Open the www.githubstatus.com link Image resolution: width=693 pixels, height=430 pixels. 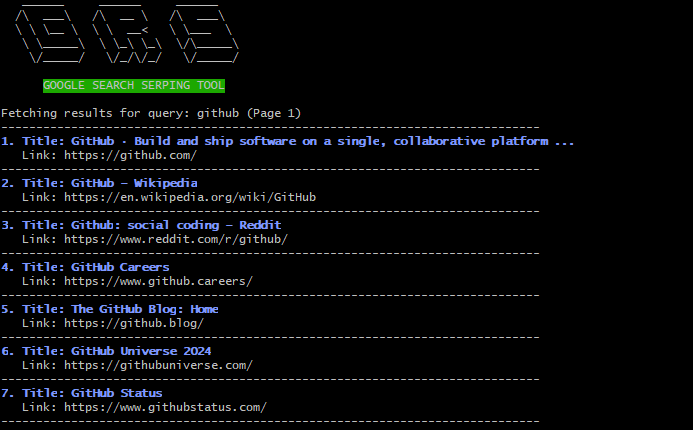(165, 407)
